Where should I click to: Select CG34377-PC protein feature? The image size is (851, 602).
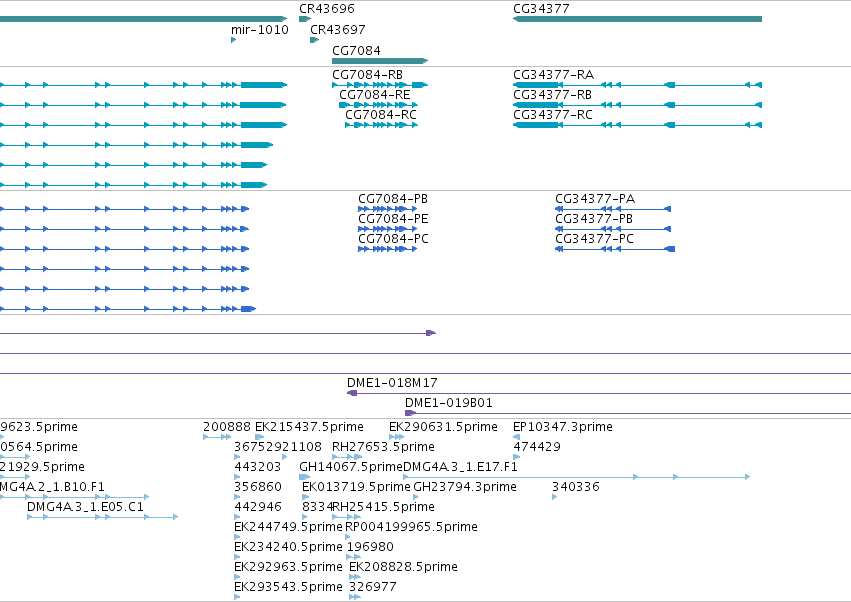coord(615,249)
